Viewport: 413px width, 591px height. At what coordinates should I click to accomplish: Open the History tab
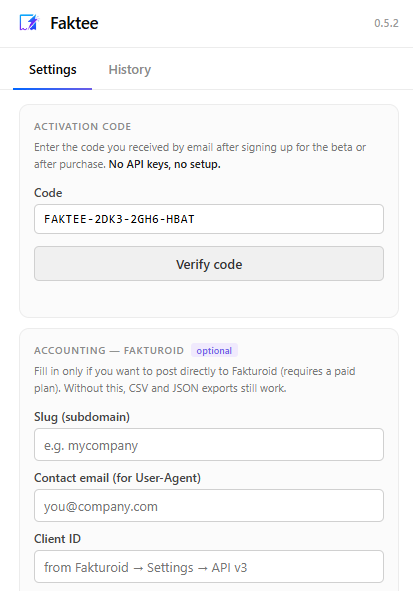[130, 70]
